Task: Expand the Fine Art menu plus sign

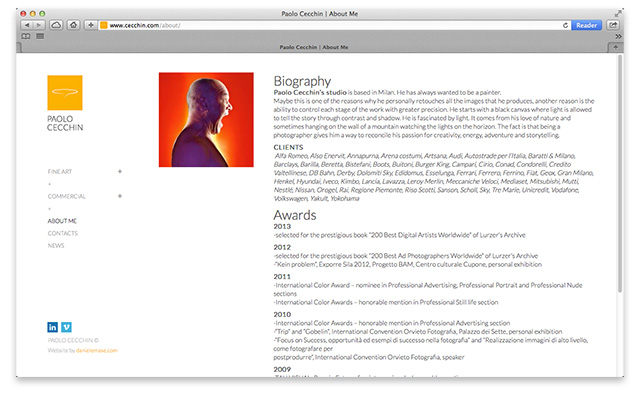Action: (x=120, y=171)
